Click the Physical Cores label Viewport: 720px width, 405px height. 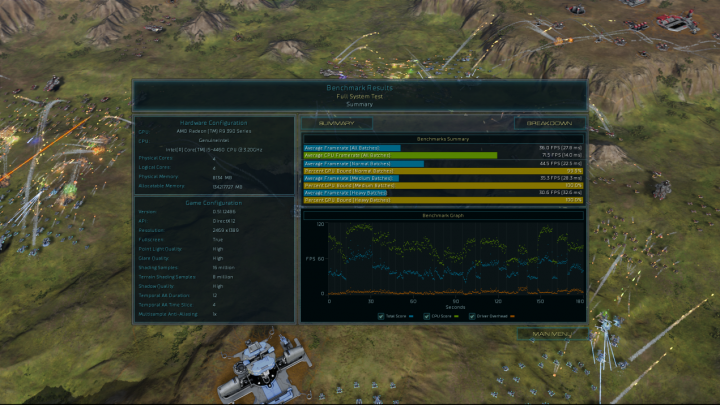click(x=156, y=158)
